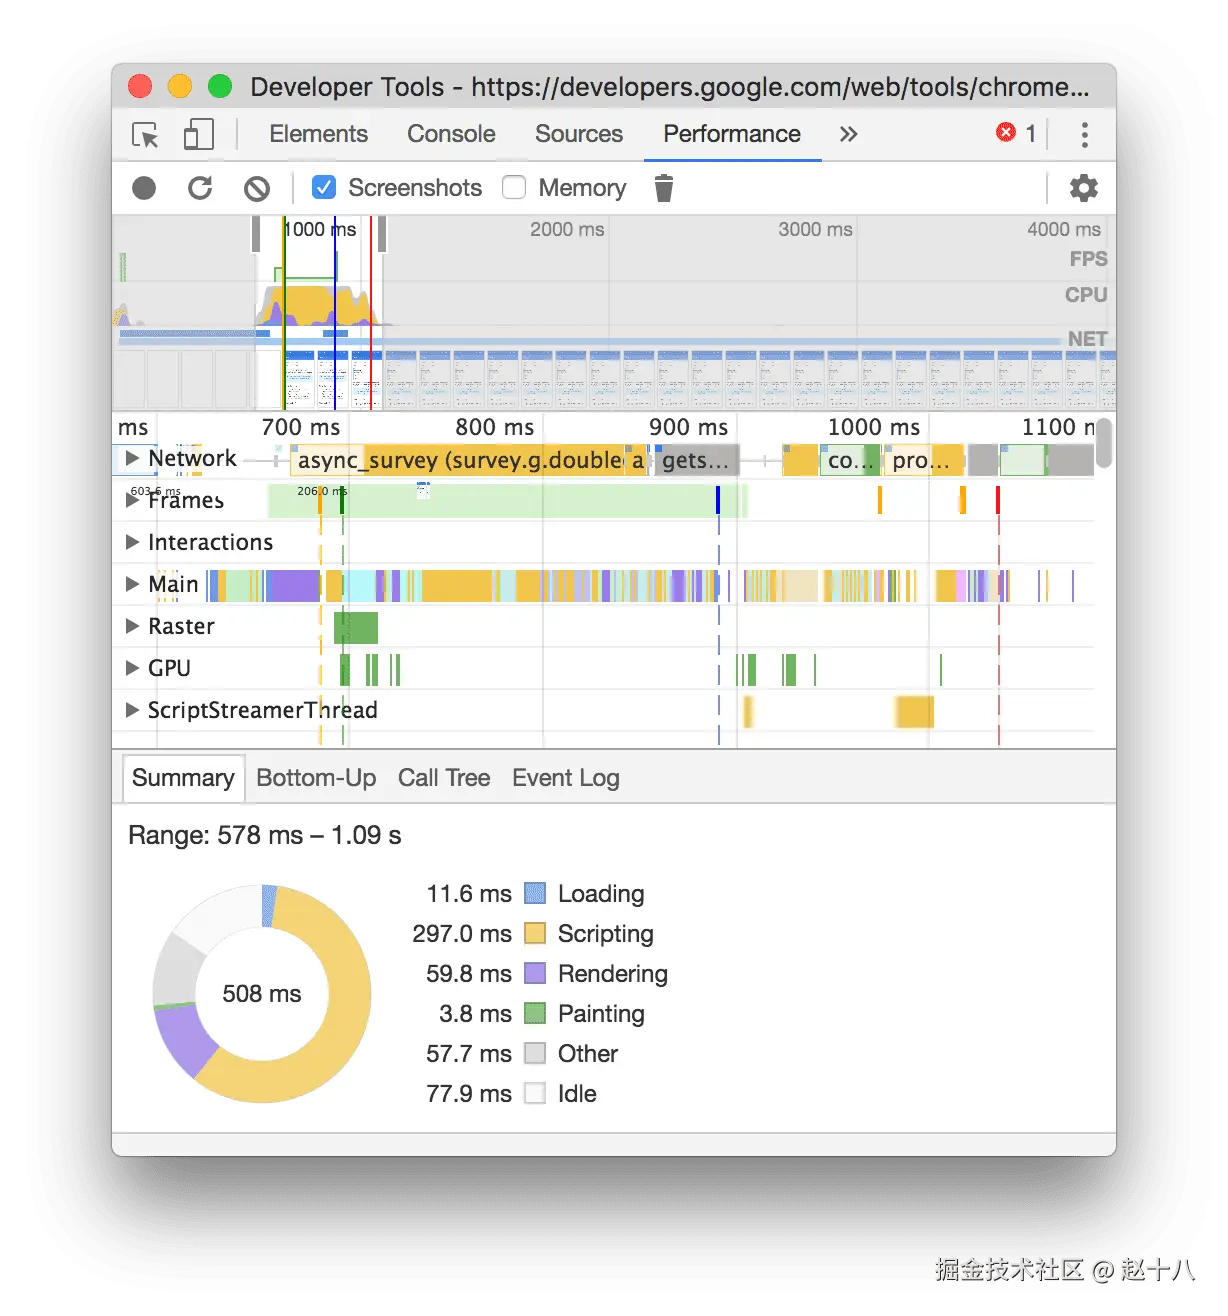The height and width of the screenshot is (1316, 1228).
Task: Open the Event Log tab
Action: (566, 778)
